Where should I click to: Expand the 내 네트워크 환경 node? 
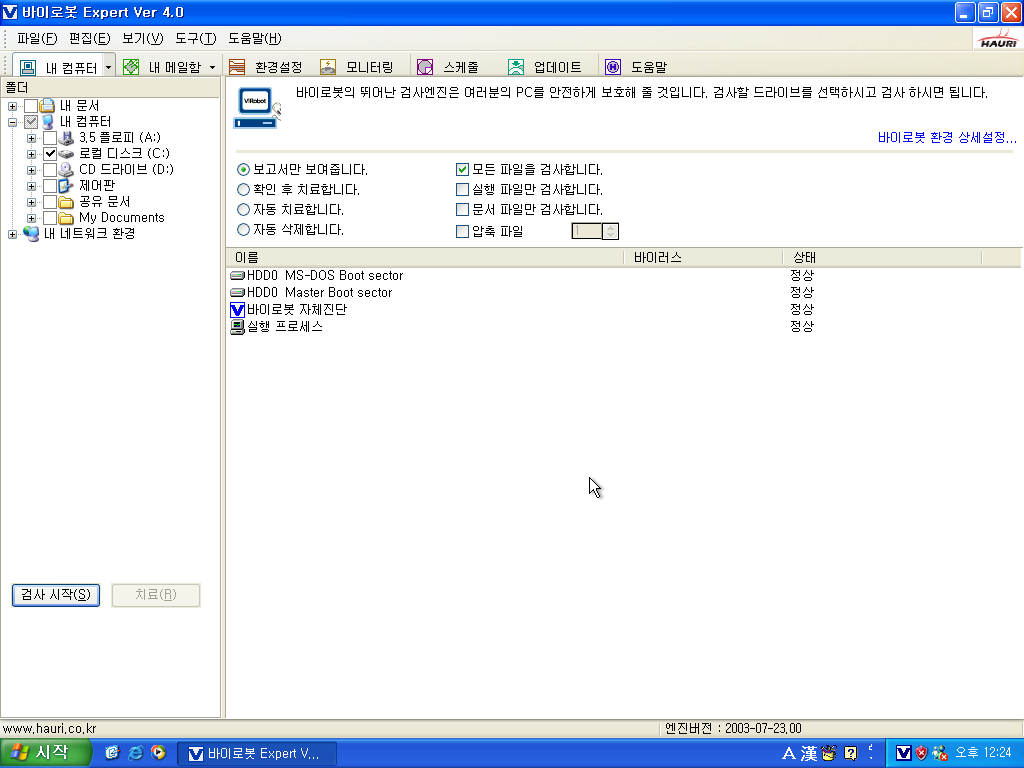point(12,234)
